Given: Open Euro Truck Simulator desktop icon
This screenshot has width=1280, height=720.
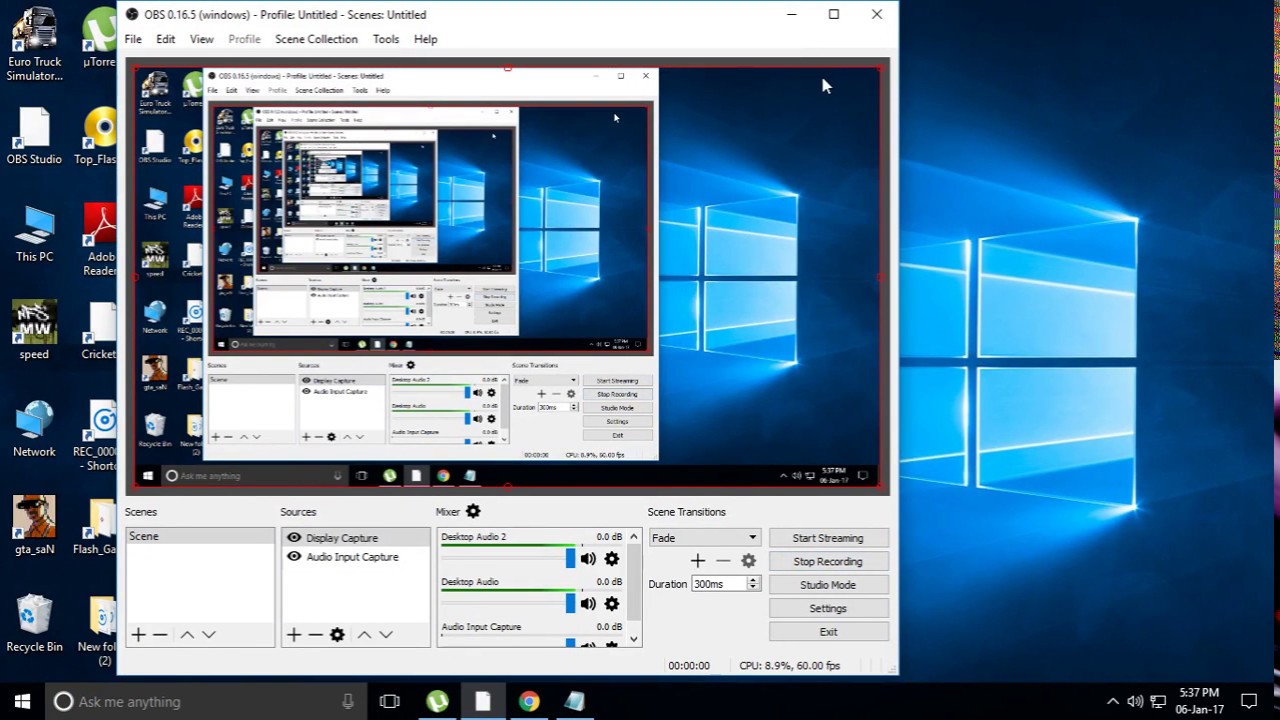Looking at the screenshot, I should point(34,45).
